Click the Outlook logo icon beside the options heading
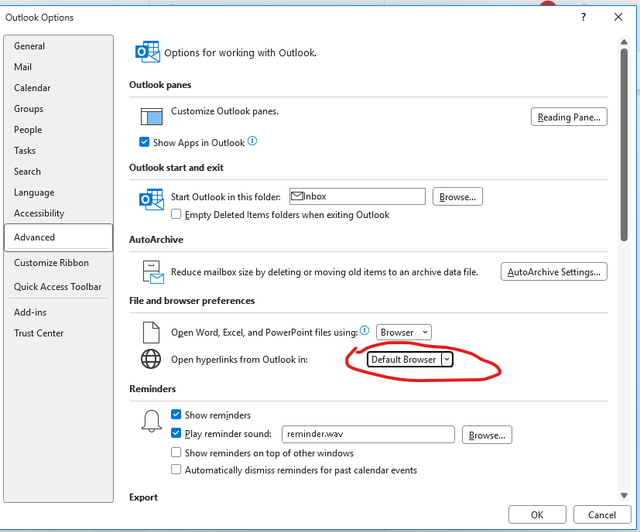The height and width of the screenshot is (532, 640). (x=147, y=52)
